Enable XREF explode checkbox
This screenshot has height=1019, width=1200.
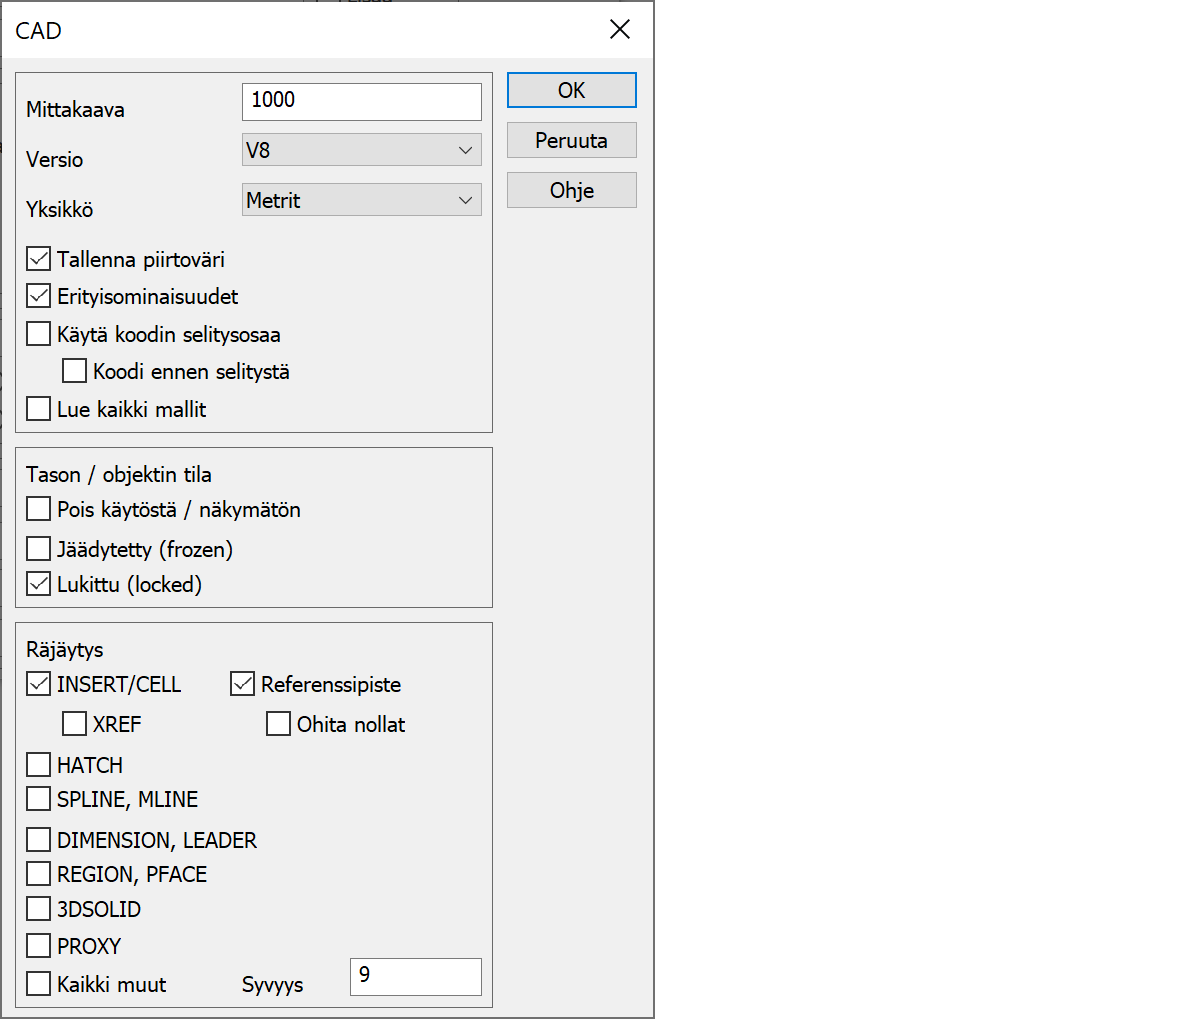click(74, 724)
